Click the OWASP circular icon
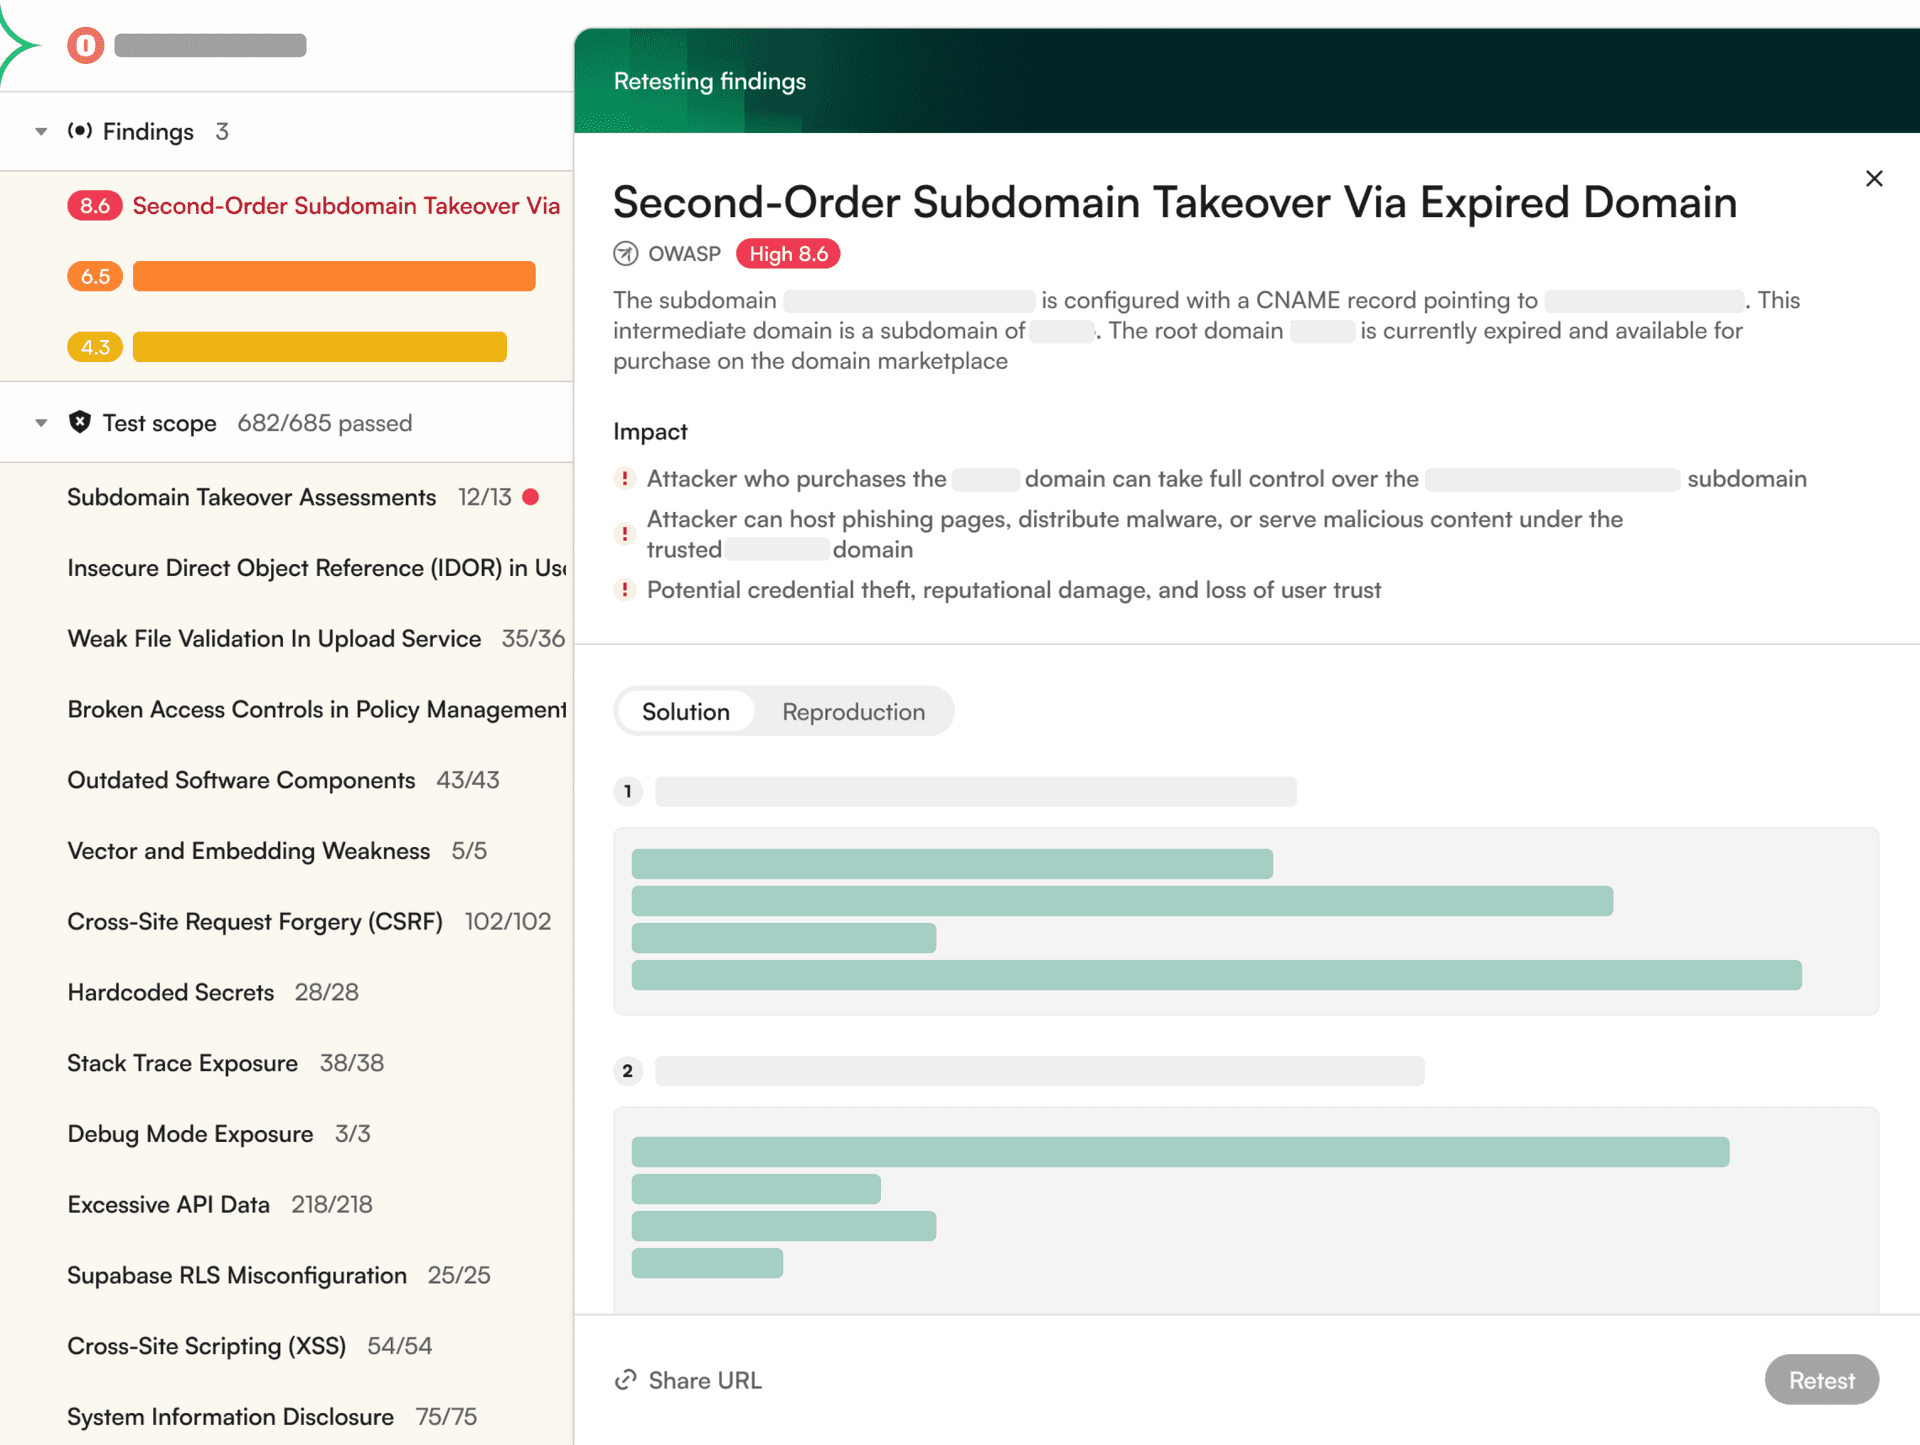Image resolution: width=1920 pixels, height=1445 pixels. point(626,254)
